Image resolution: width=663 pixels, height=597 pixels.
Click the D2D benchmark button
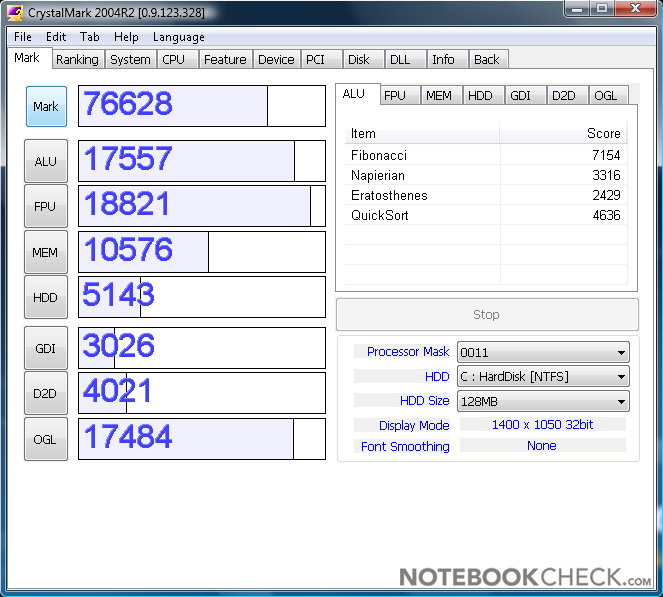46,393
